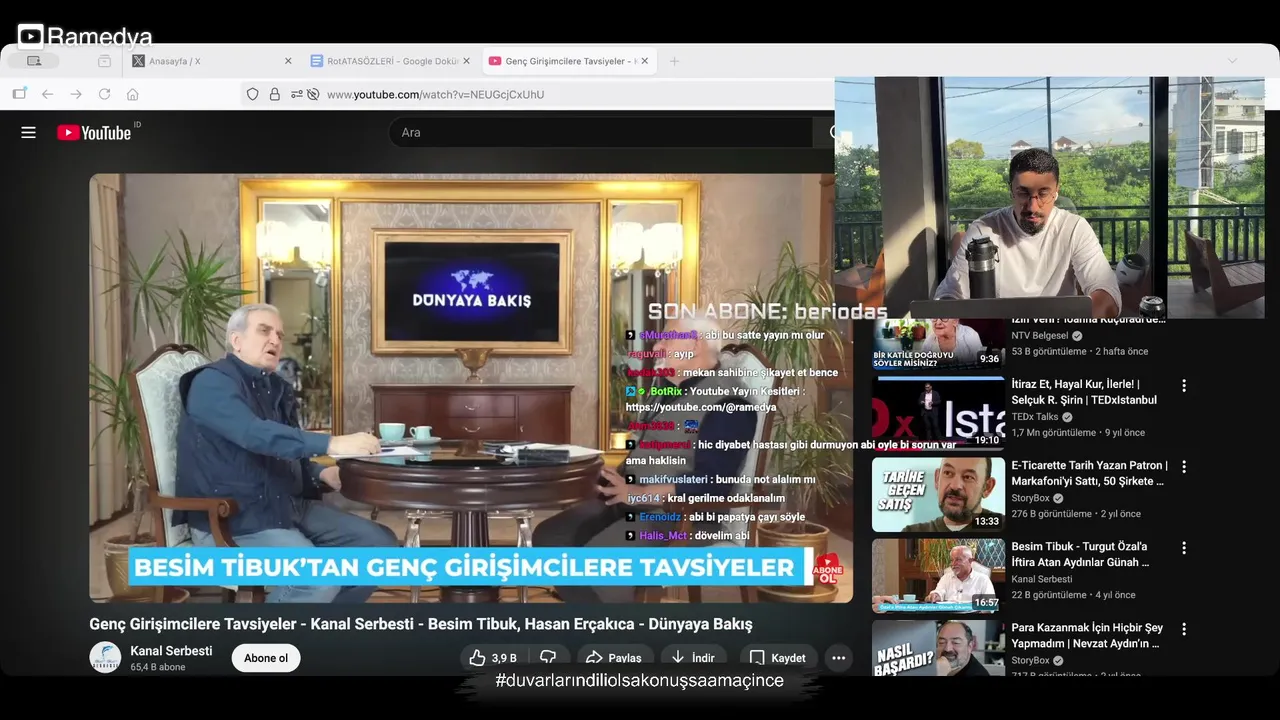Screen dimensions: 1280x720
Task: Open the tab container icon left of tabs
Action: point(104,61)
